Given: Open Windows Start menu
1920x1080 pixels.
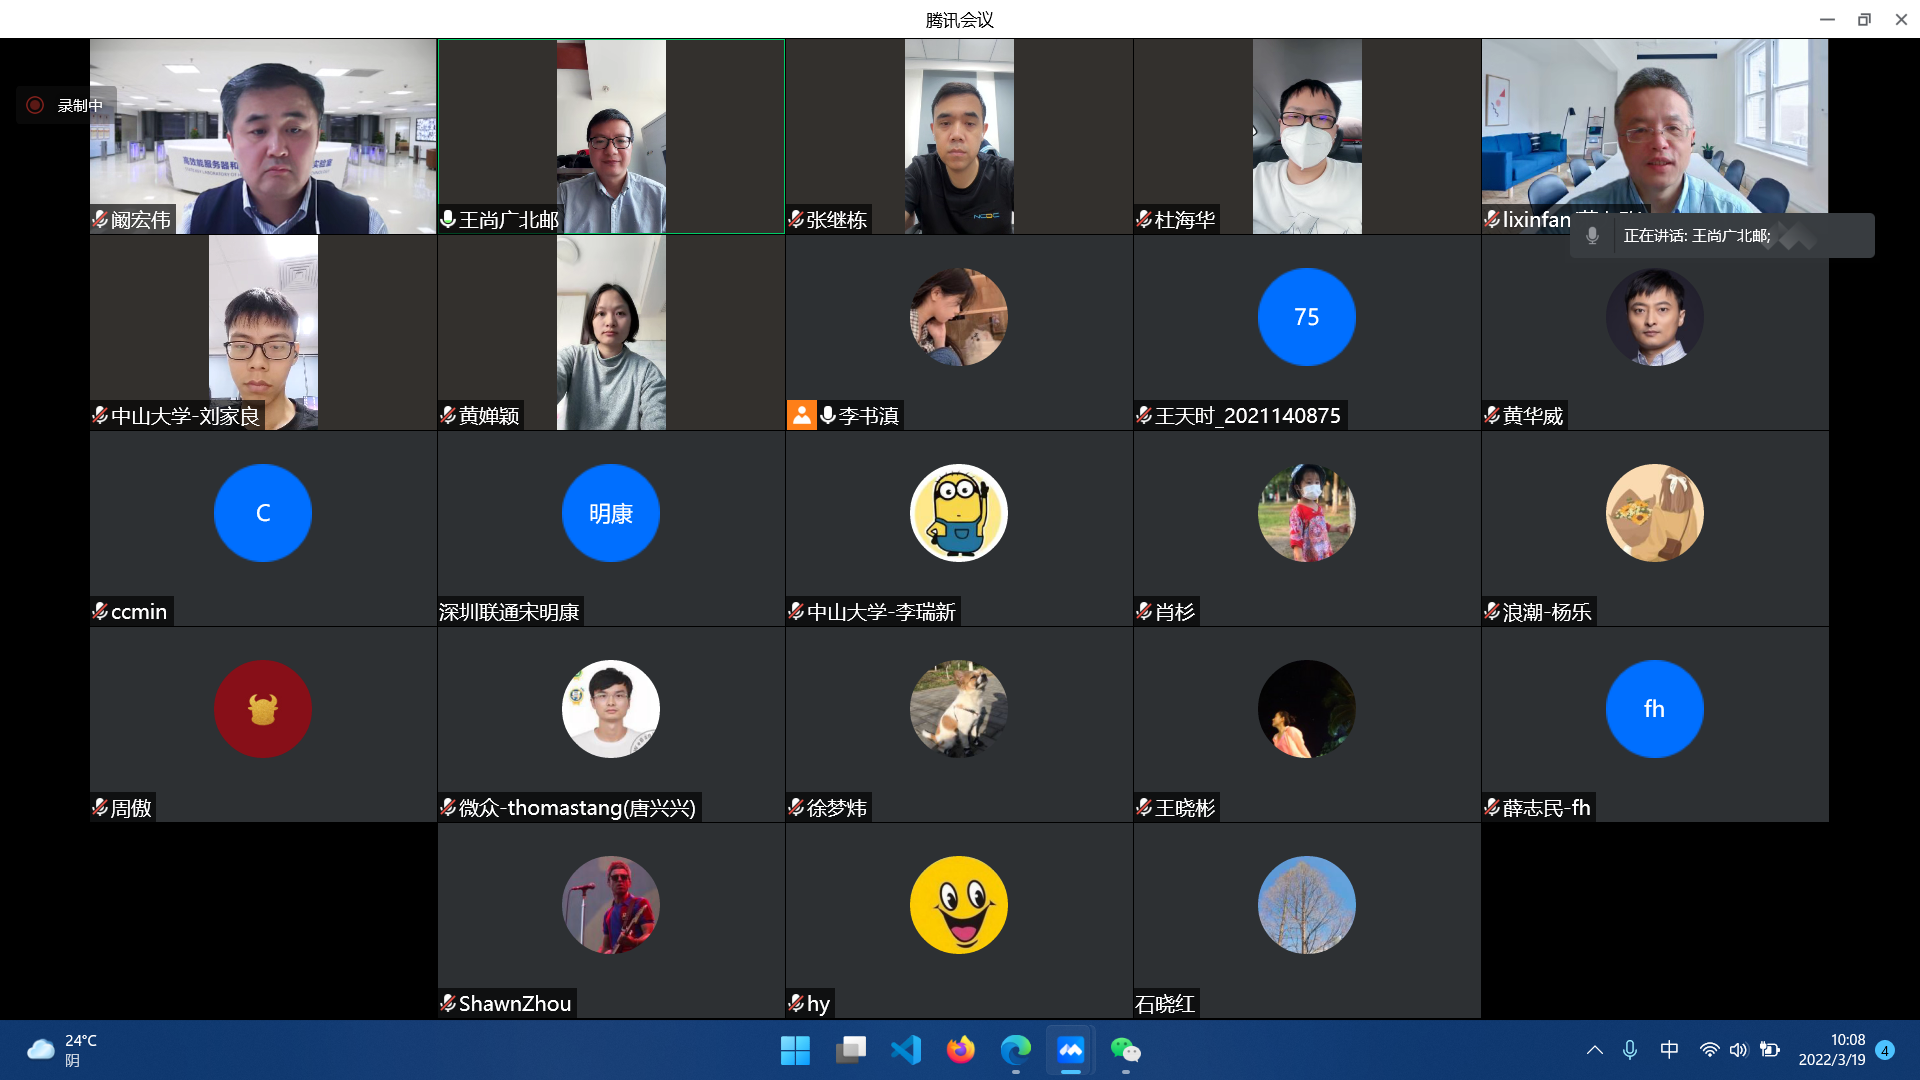Looking at the screenshot, I should point(795,1050).
